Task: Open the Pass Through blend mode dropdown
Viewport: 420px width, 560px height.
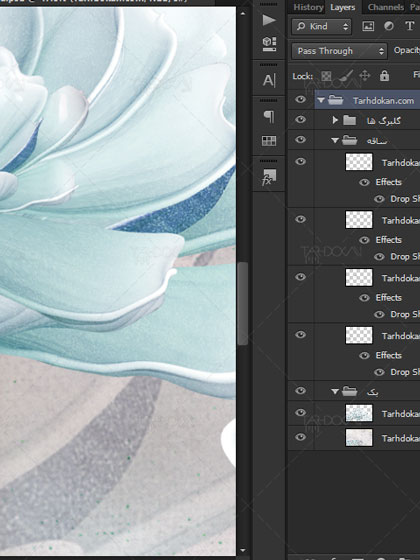Action: (339, 51)
